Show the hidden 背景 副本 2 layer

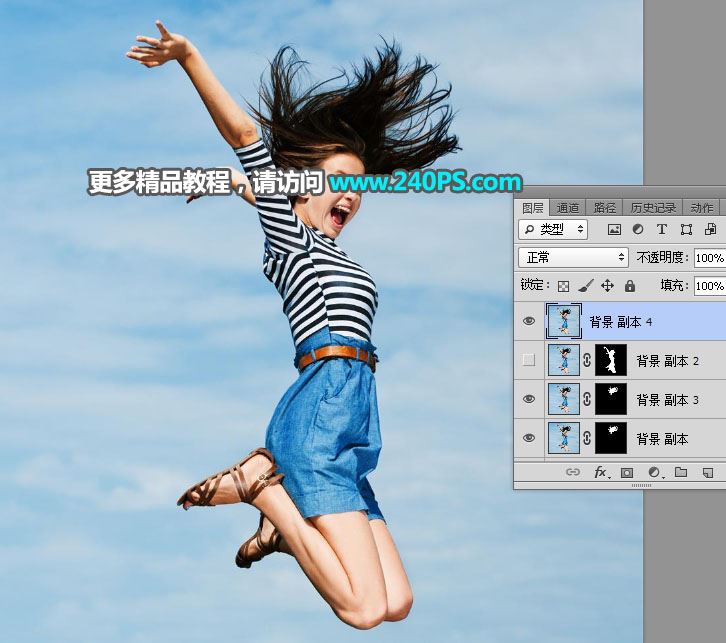530,361
